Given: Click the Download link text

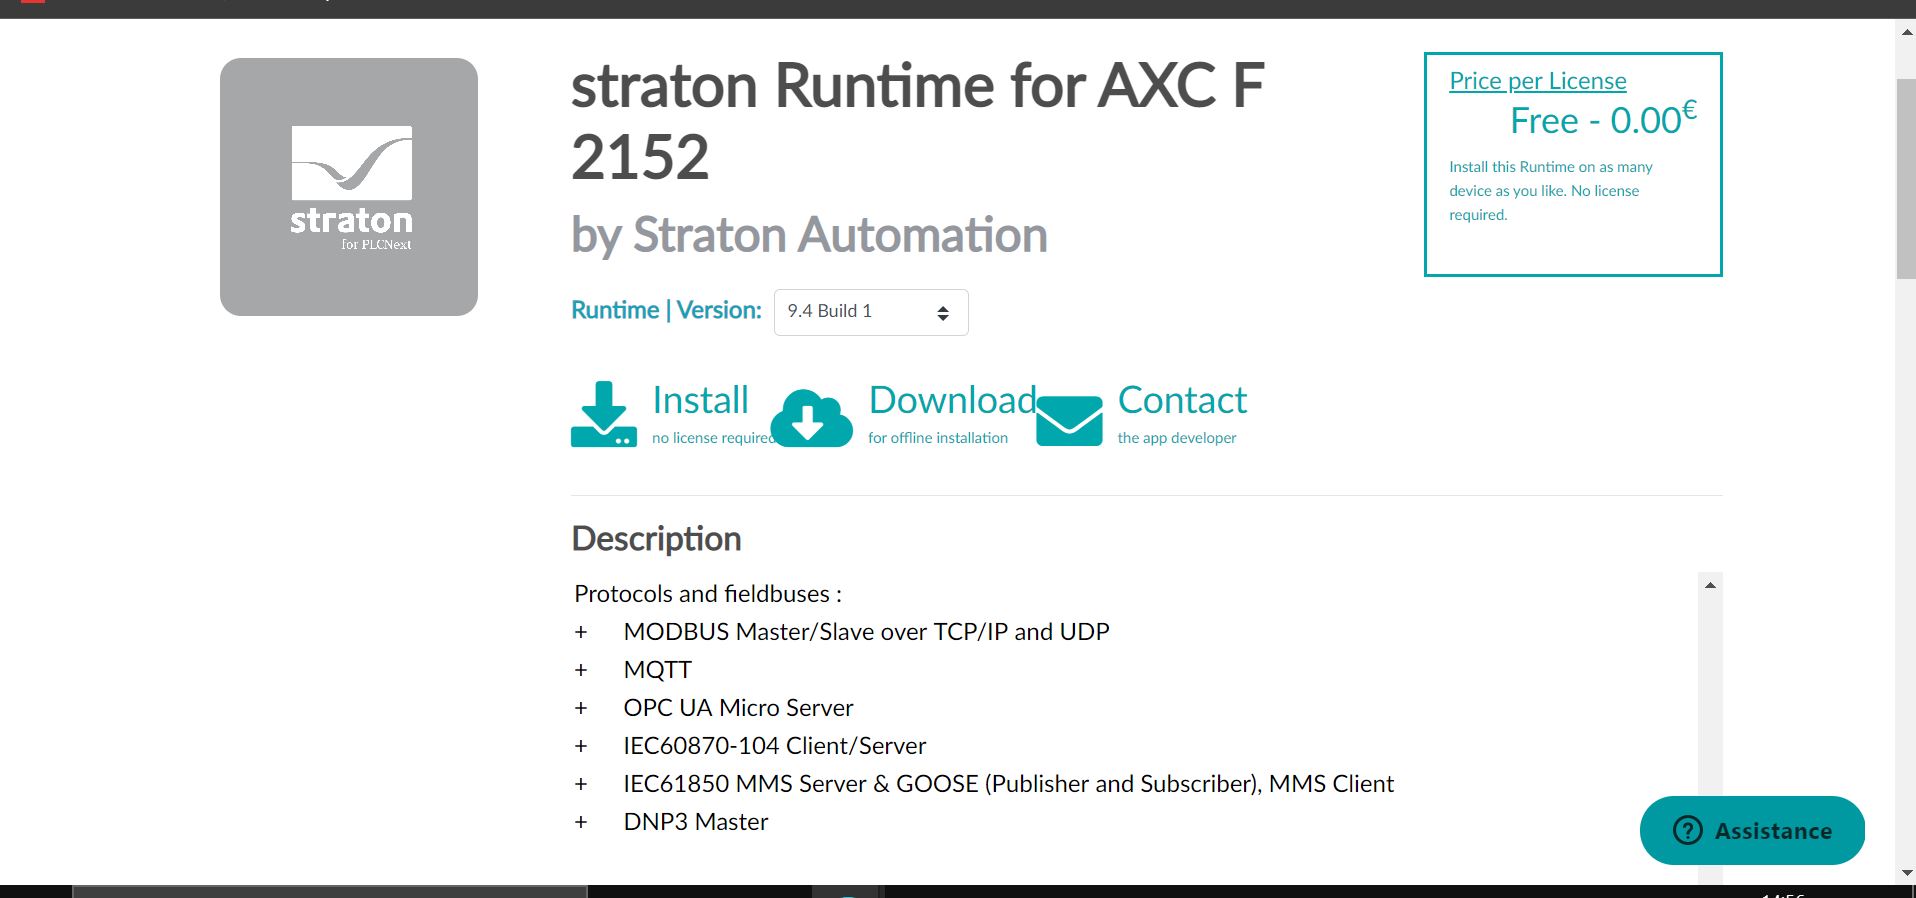Looking at the screenshot, I should (952, 400).
